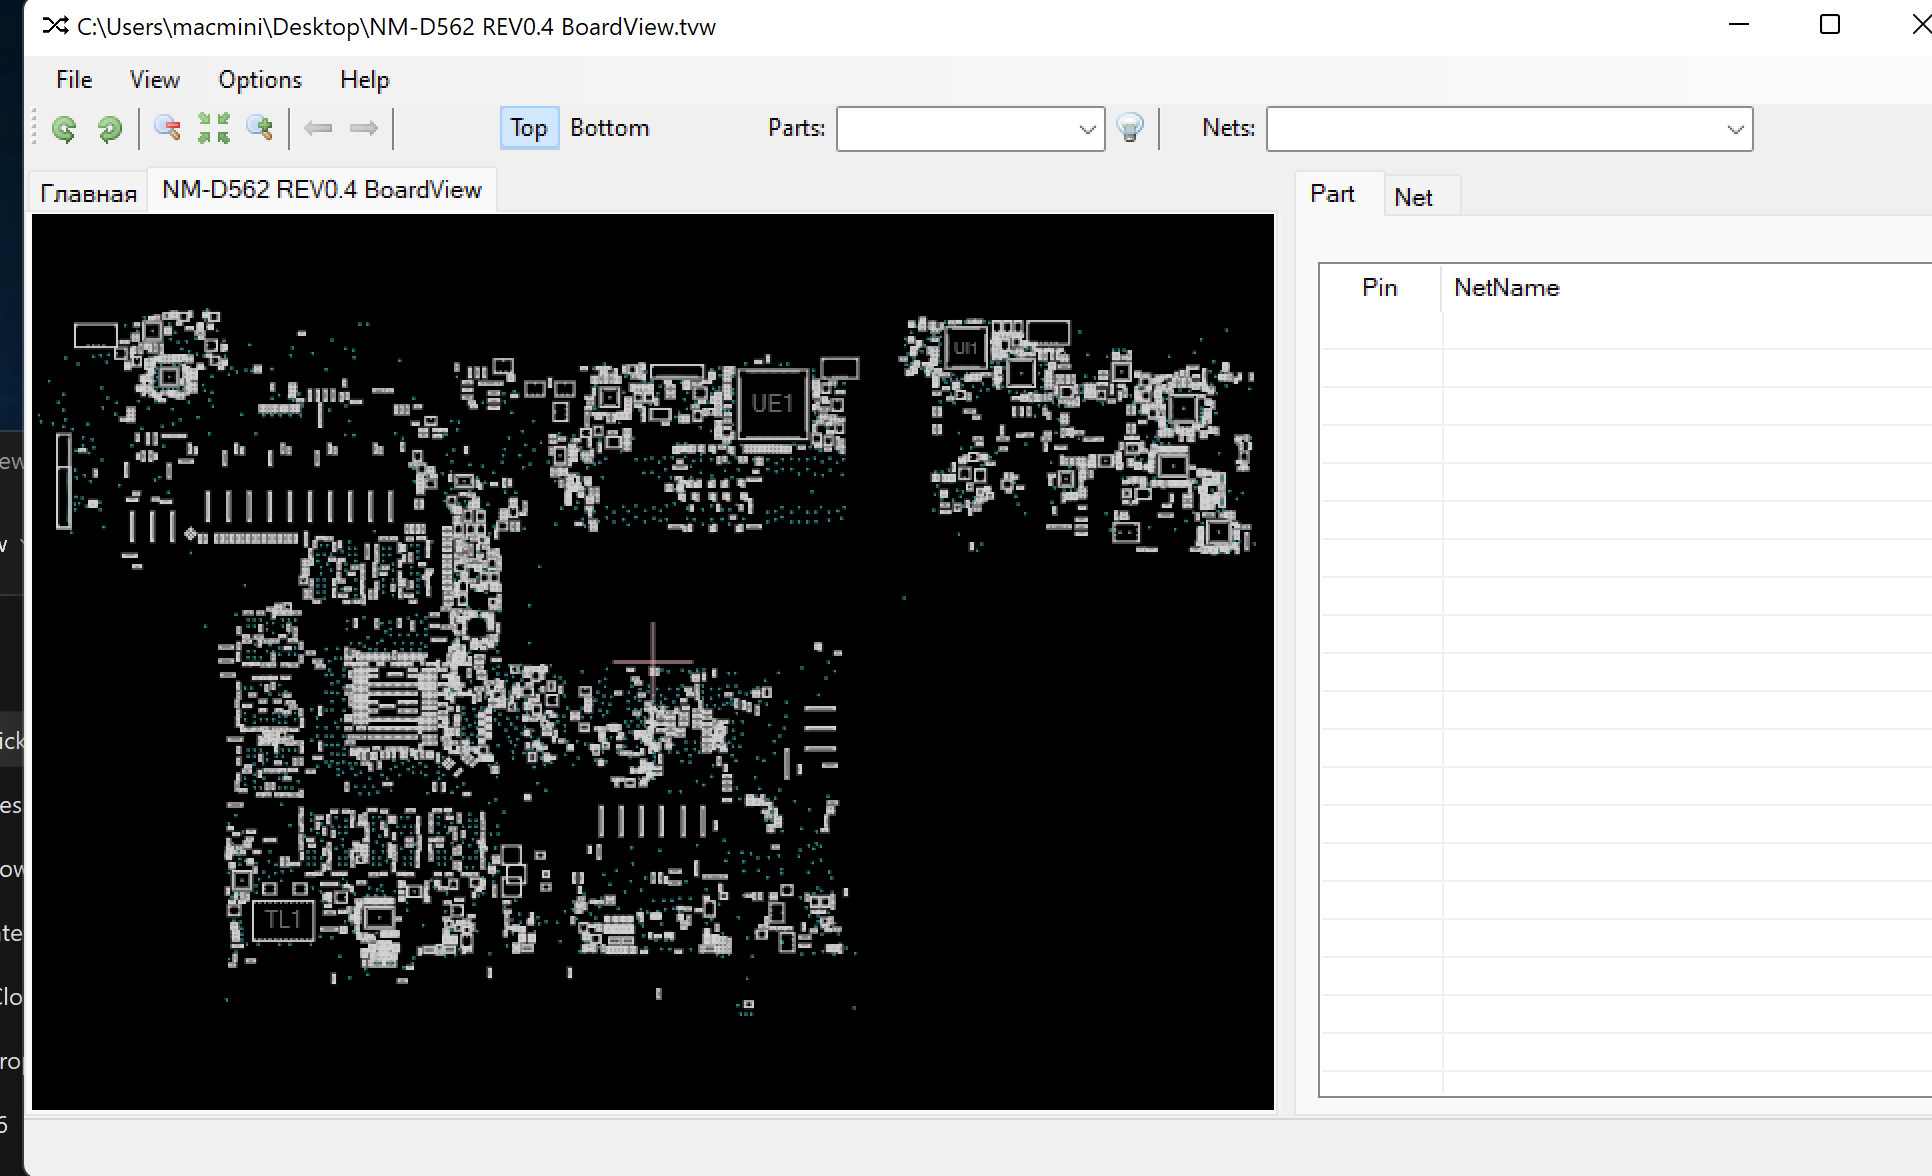1932x1176 pixels.
Task: Open the Parts dropdown list
Action: click(1087, 129)
